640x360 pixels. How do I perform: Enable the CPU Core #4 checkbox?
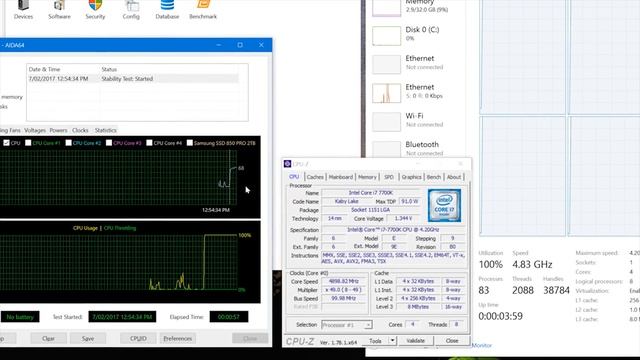click(149, 143)
